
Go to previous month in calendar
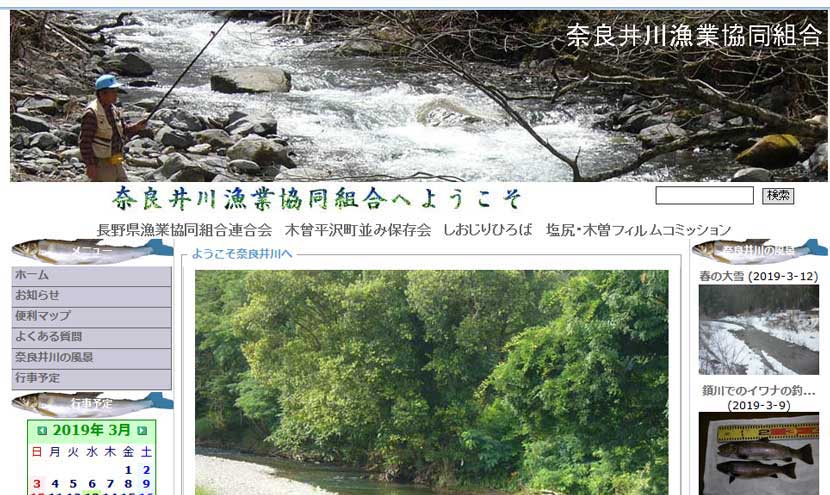pos(42,431)
